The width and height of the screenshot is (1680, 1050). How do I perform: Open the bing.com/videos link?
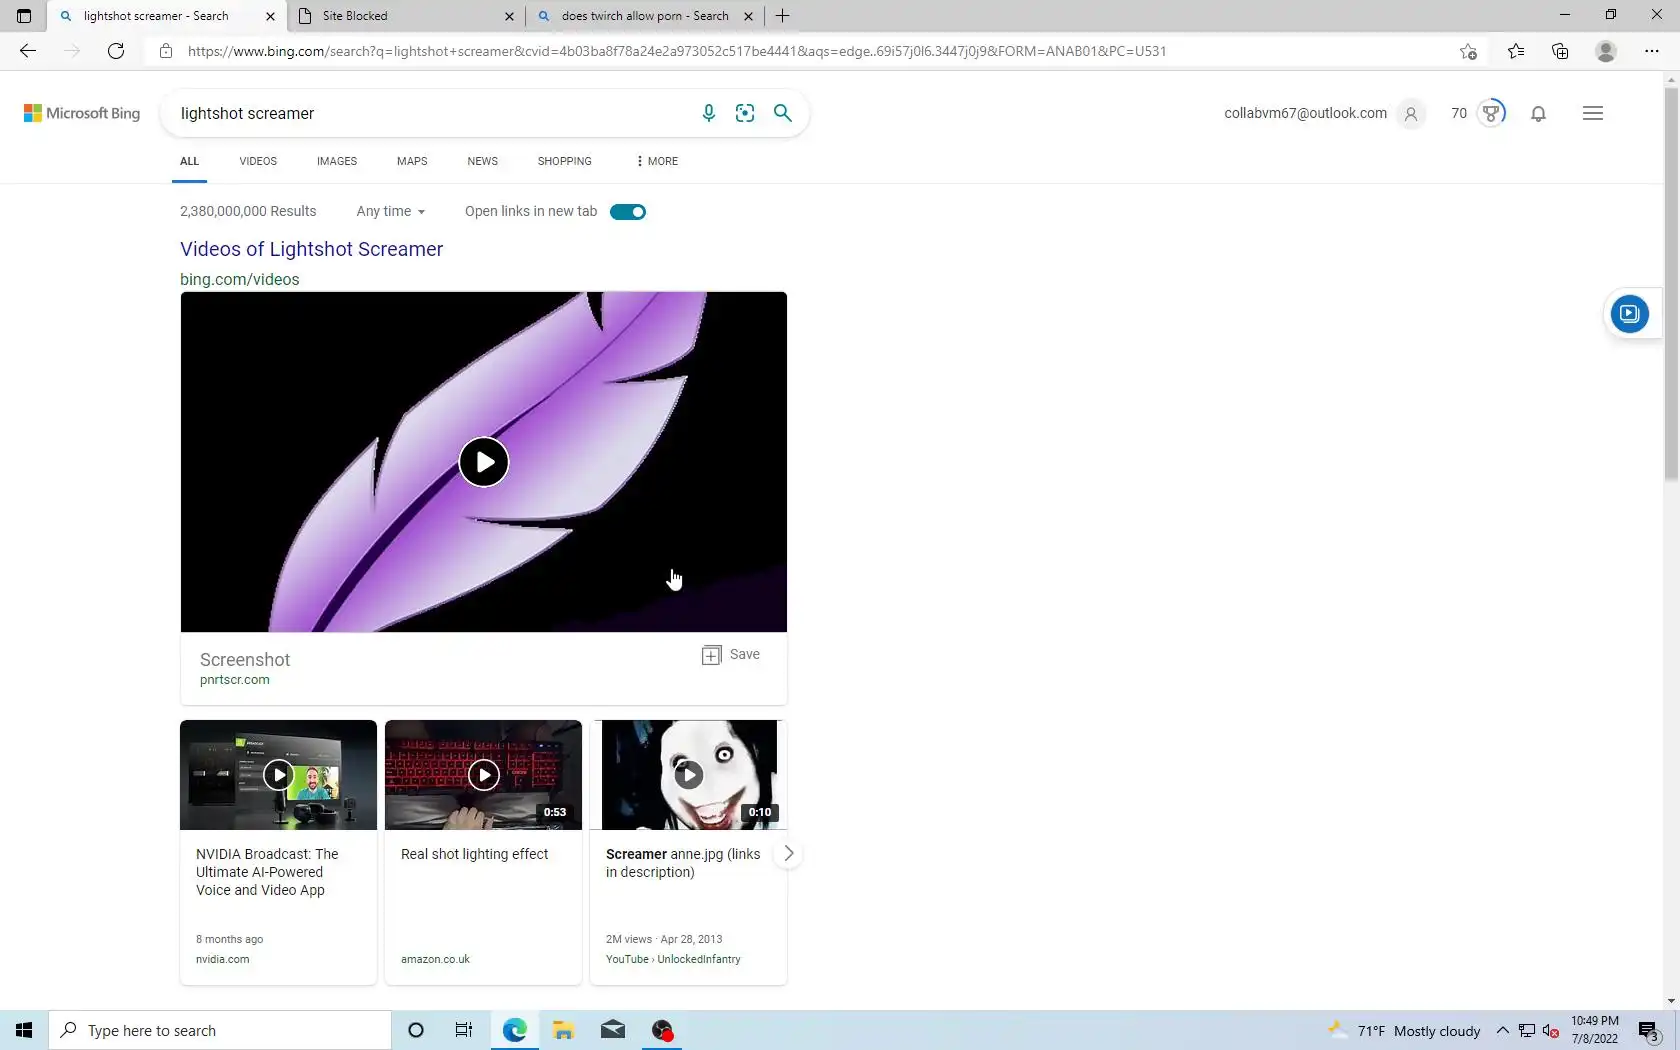[x=240, y=280]
